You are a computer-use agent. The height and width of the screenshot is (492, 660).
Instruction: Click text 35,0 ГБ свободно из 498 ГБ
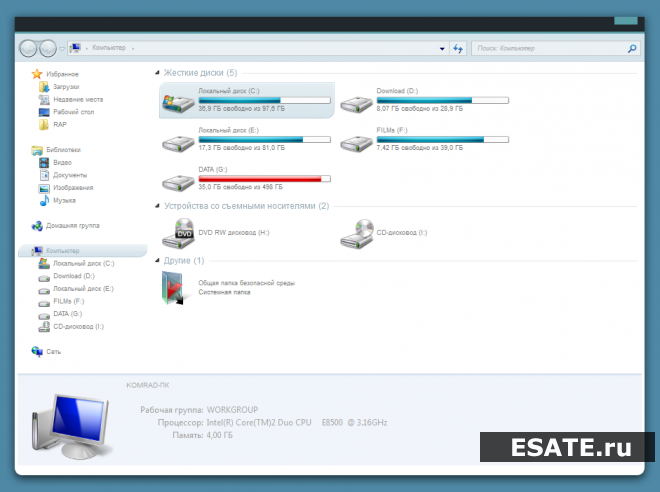(241, 187)
